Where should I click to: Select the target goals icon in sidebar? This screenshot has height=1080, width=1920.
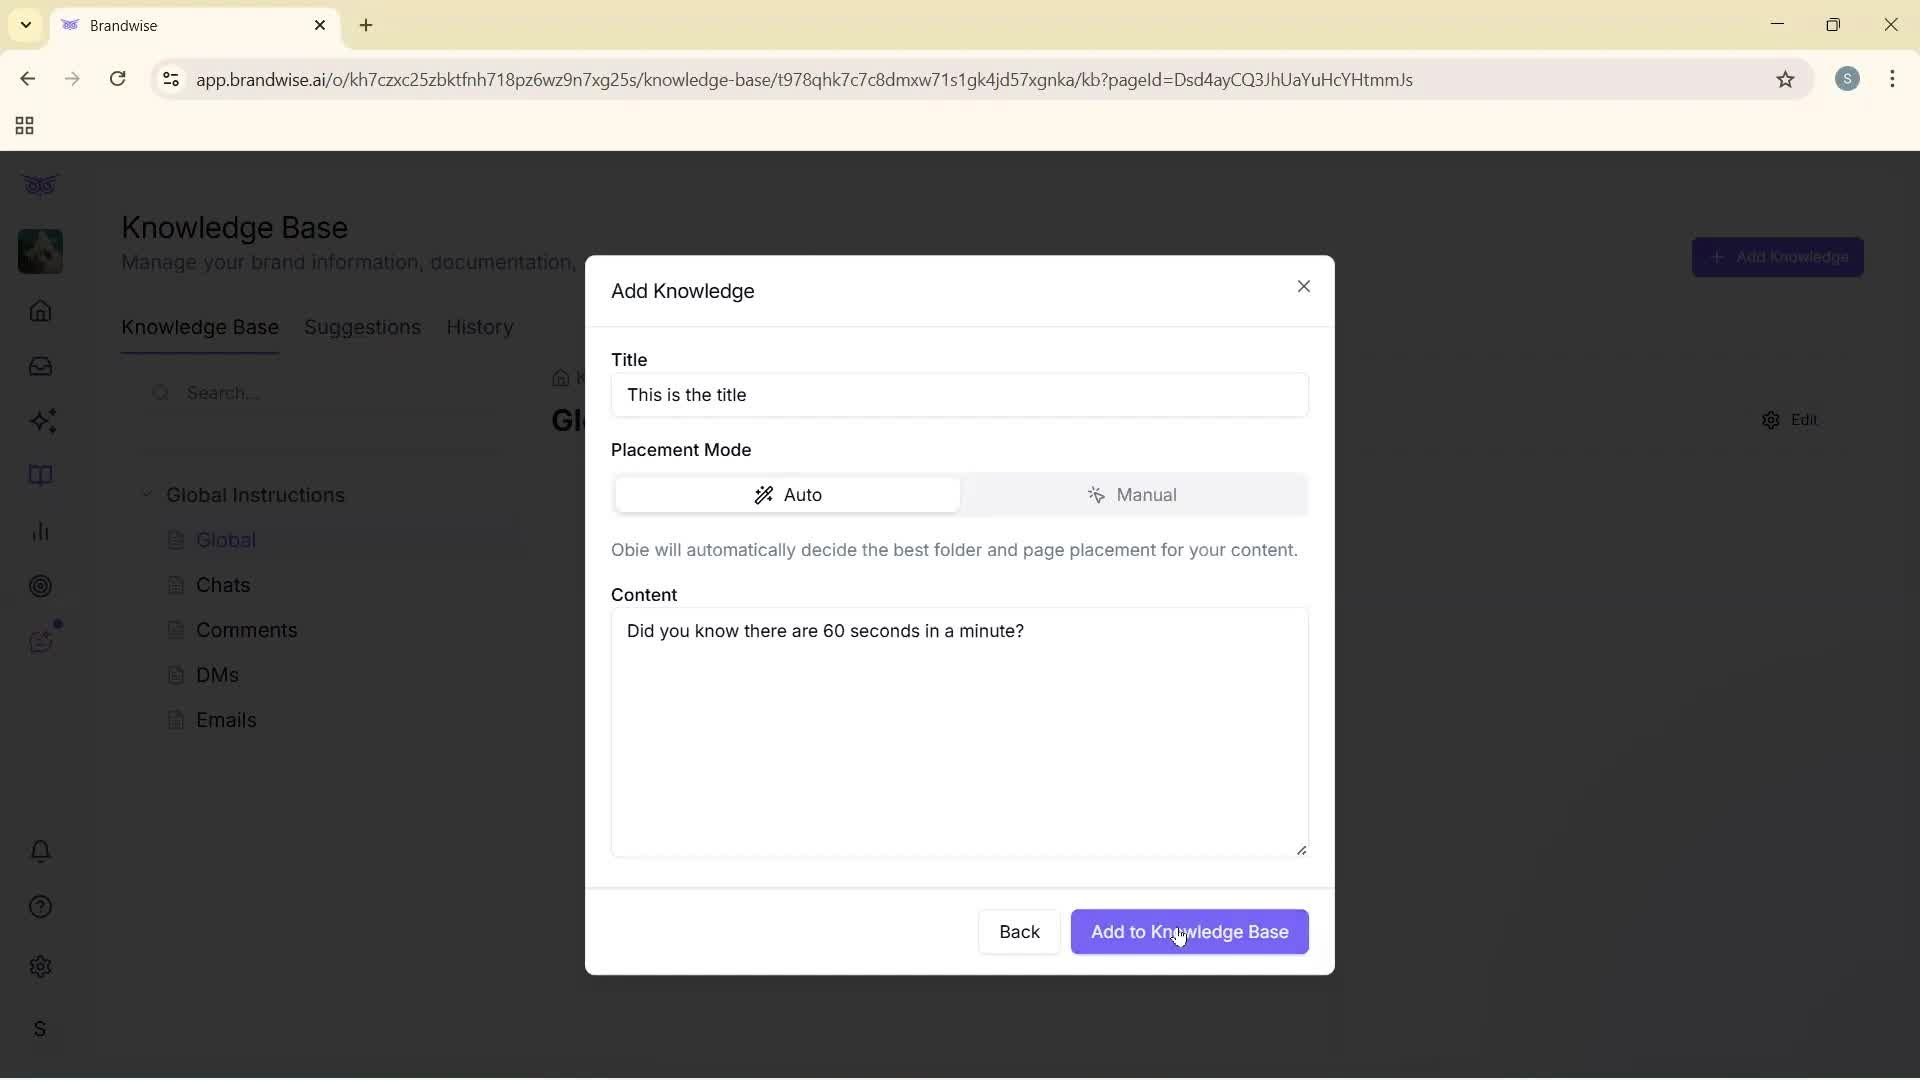tap(40, 586)
